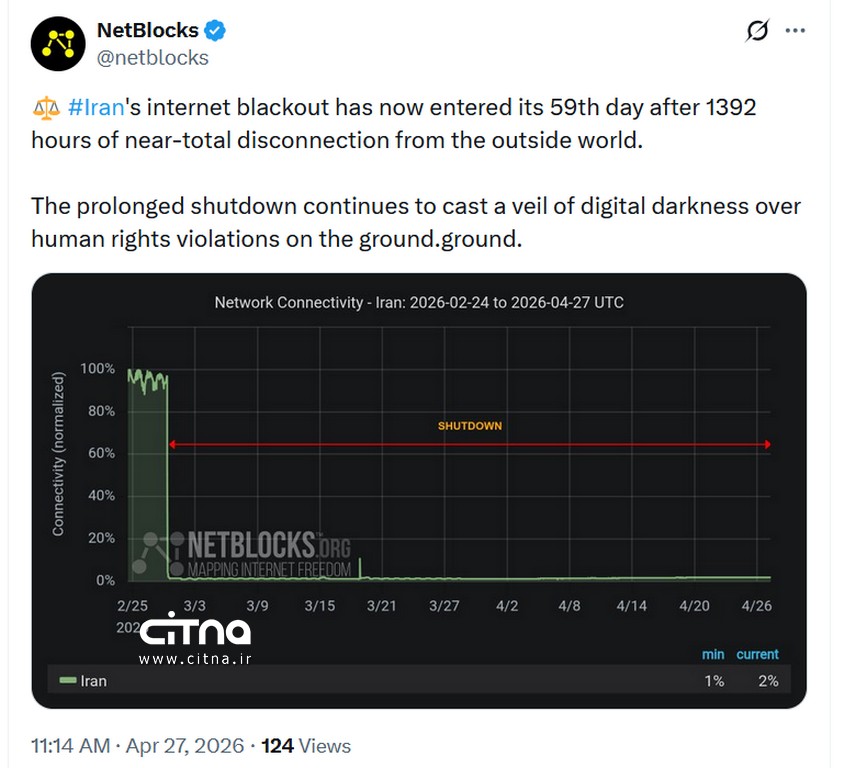Select the 'min' legend column header
856x768 pixels.
712,654
